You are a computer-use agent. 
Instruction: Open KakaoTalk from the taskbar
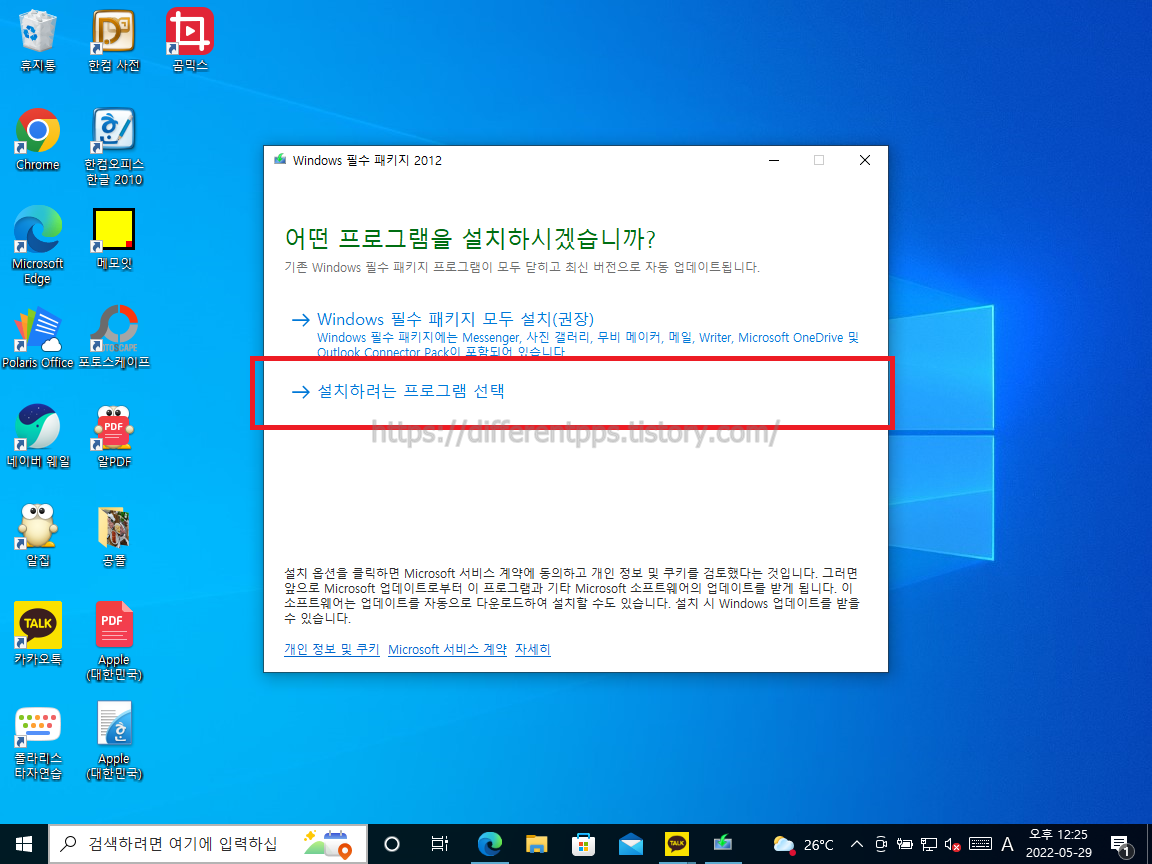click(677, 844)
